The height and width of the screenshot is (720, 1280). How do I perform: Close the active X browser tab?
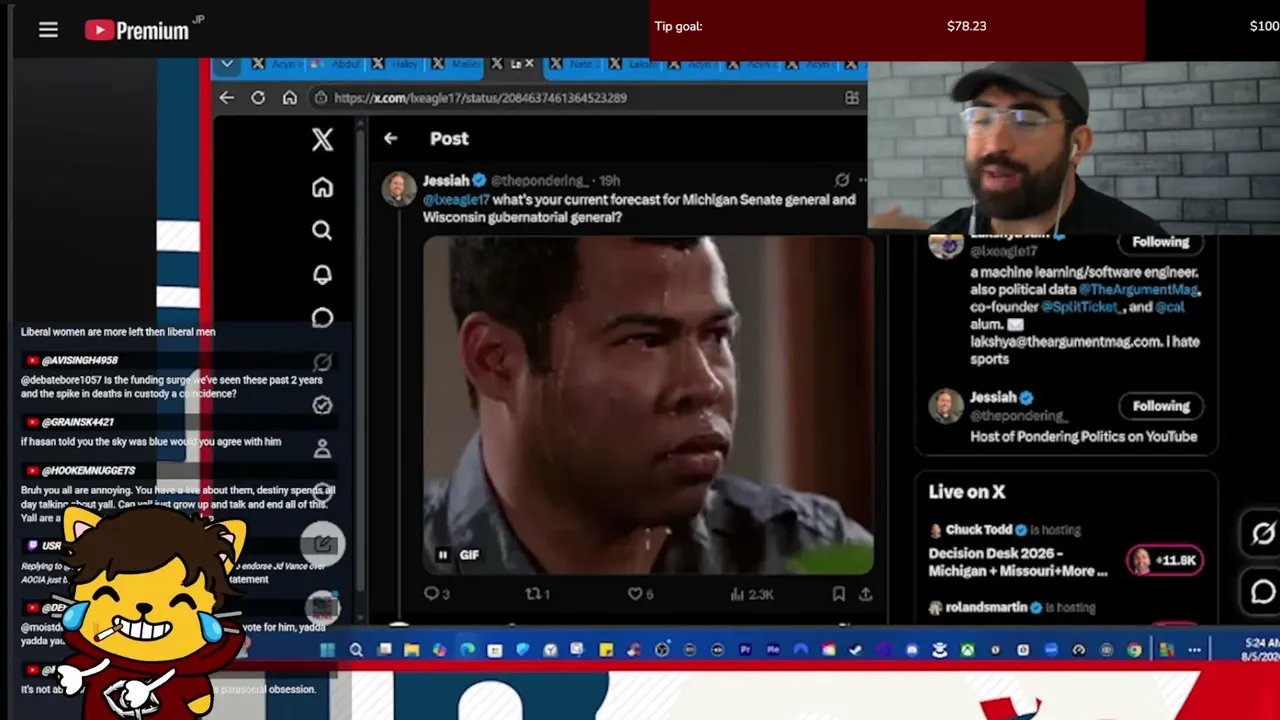[x=529, y=64]
